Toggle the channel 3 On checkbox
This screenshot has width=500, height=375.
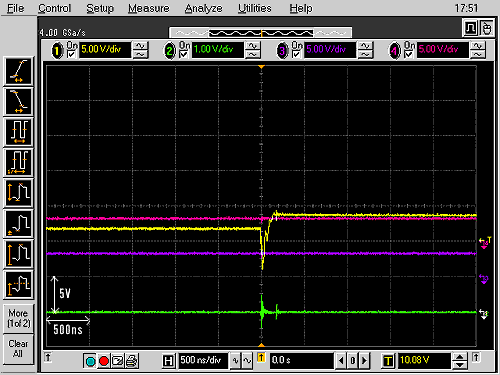tap(296, 54)
